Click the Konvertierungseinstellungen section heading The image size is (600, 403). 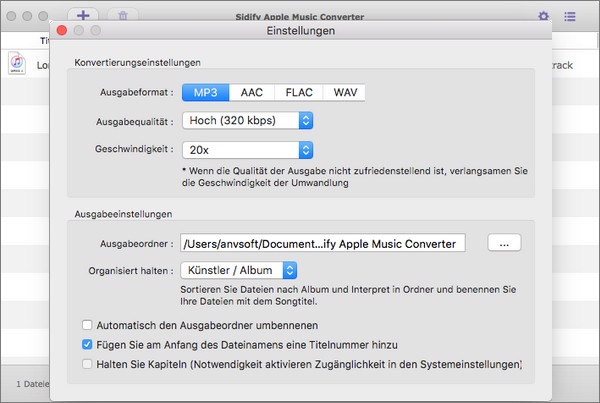137,62
